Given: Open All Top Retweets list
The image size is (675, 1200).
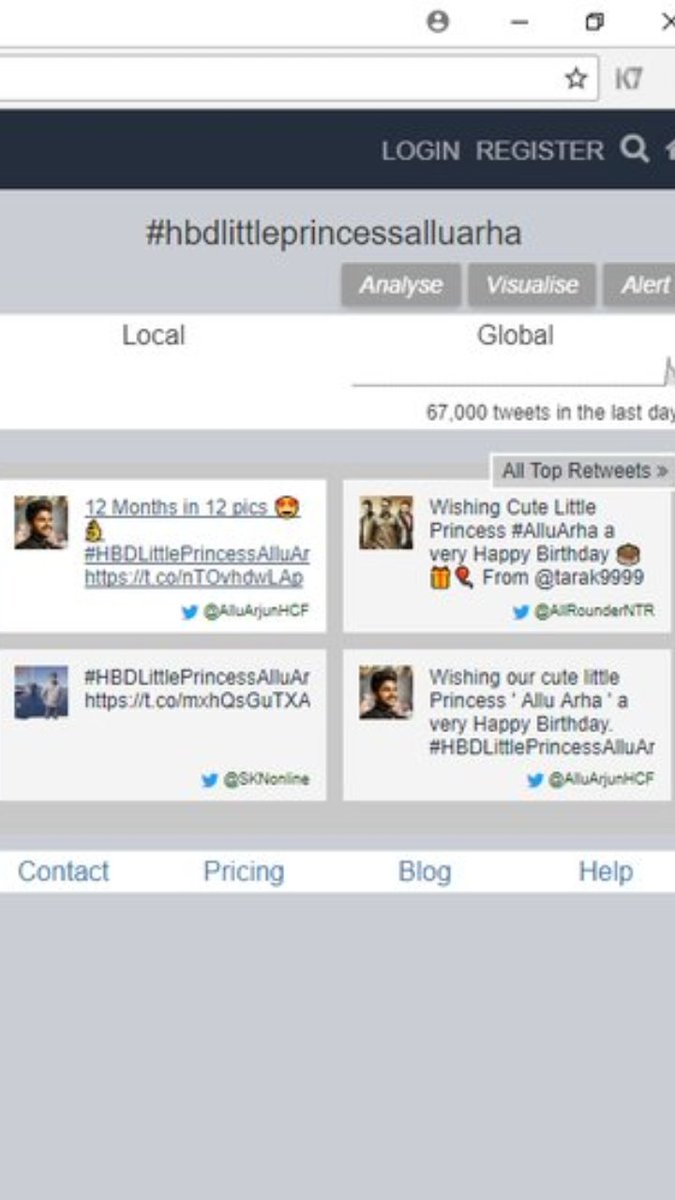Looking at the screenshot, I should 584,470.
